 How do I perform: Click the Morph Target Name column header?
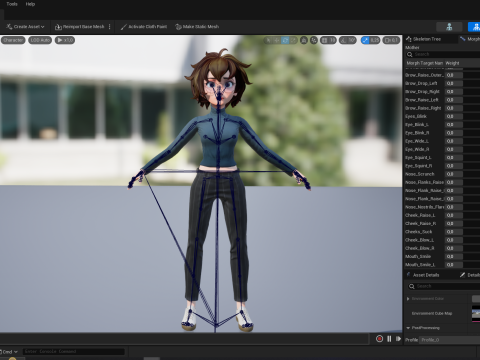[424, 63]
